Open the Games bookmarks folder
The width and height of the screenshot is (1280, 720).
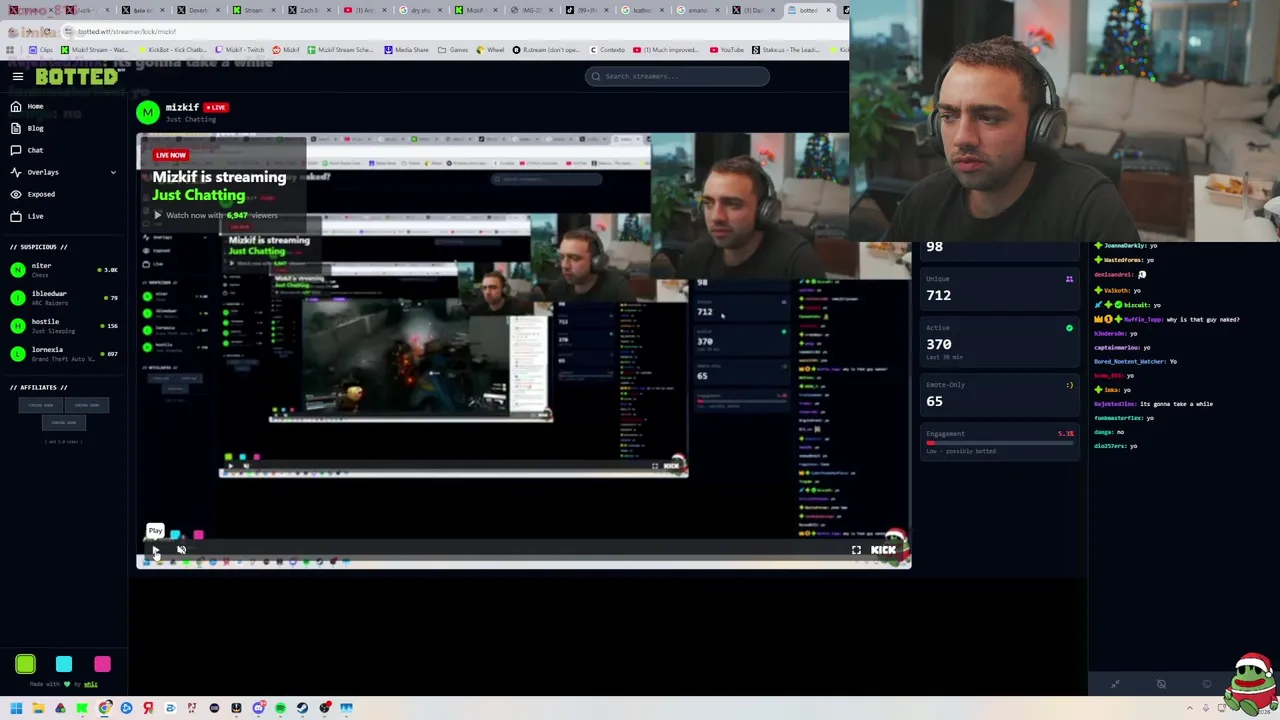pyautogui.click(x=453, y=50)
